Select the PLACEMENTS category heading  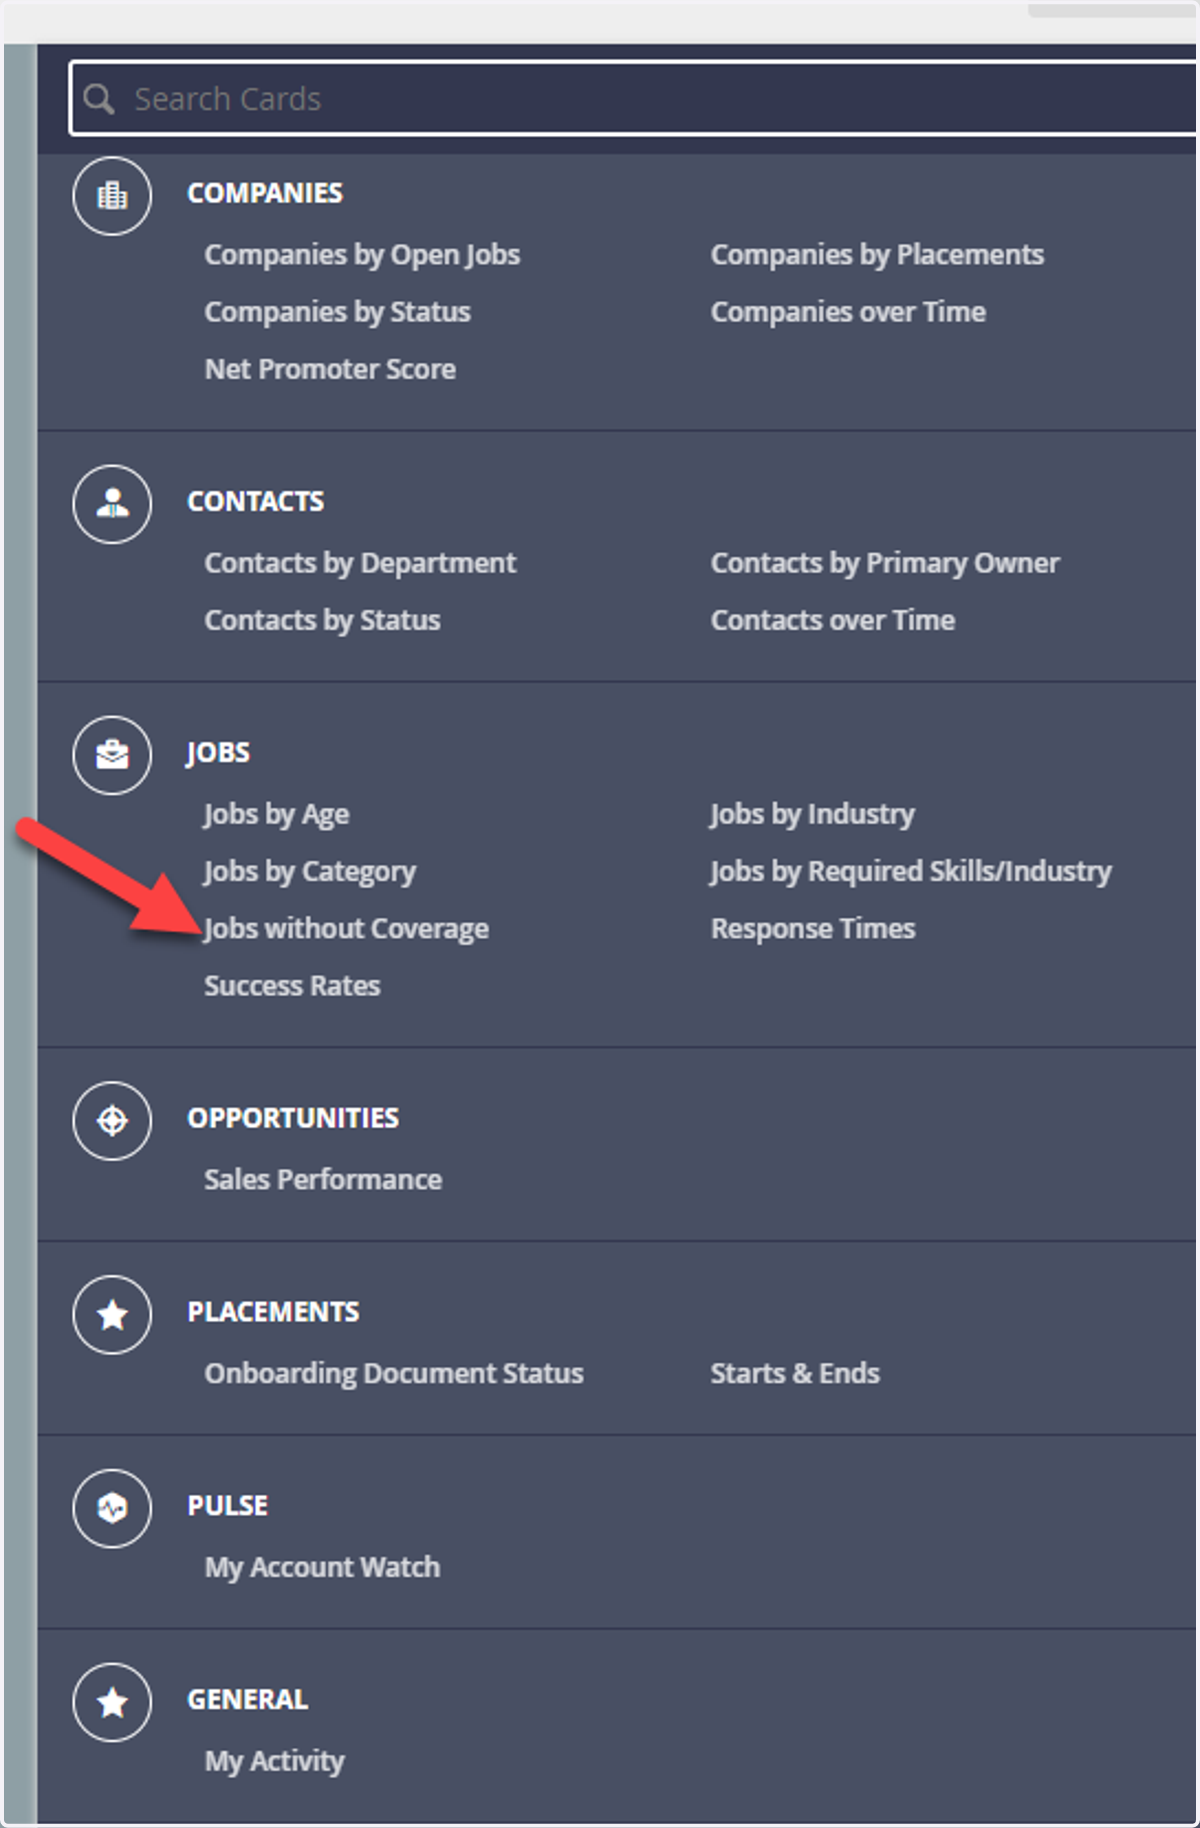[273, 1312]
